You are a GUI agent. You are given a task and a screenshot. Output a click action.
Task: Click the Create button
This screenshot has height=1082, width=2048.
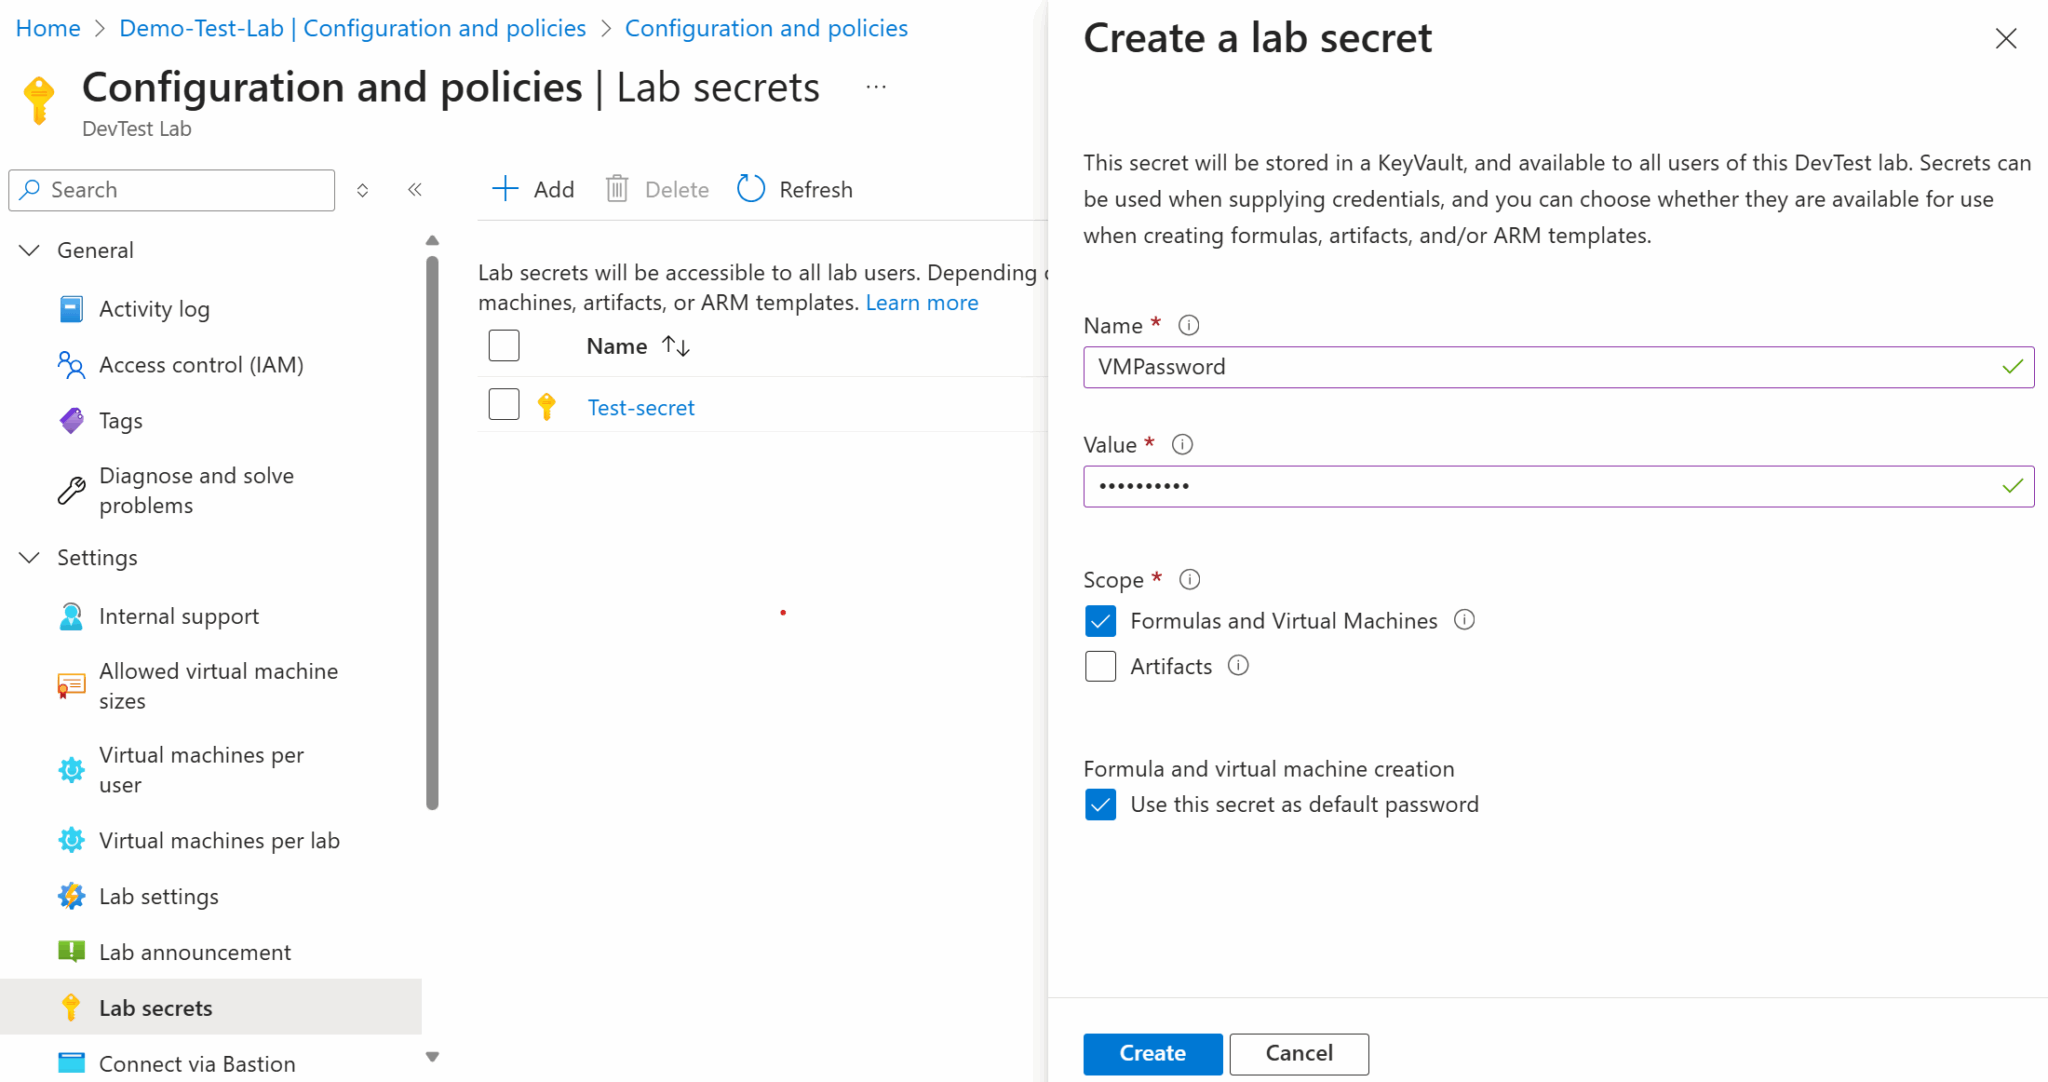pyautogui.click(x=1152, y=1053)
